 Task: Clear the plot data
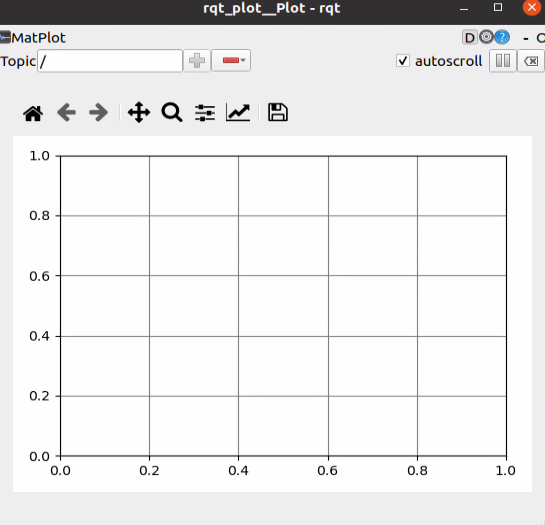pos(531,61)
